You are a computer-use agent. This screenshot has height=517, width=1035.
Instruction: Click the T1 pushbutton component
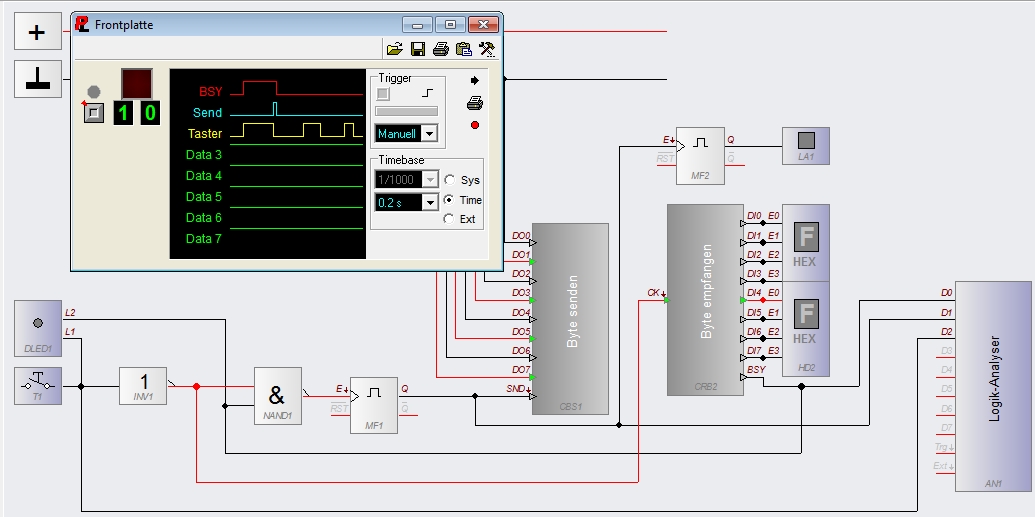(38, 386)
